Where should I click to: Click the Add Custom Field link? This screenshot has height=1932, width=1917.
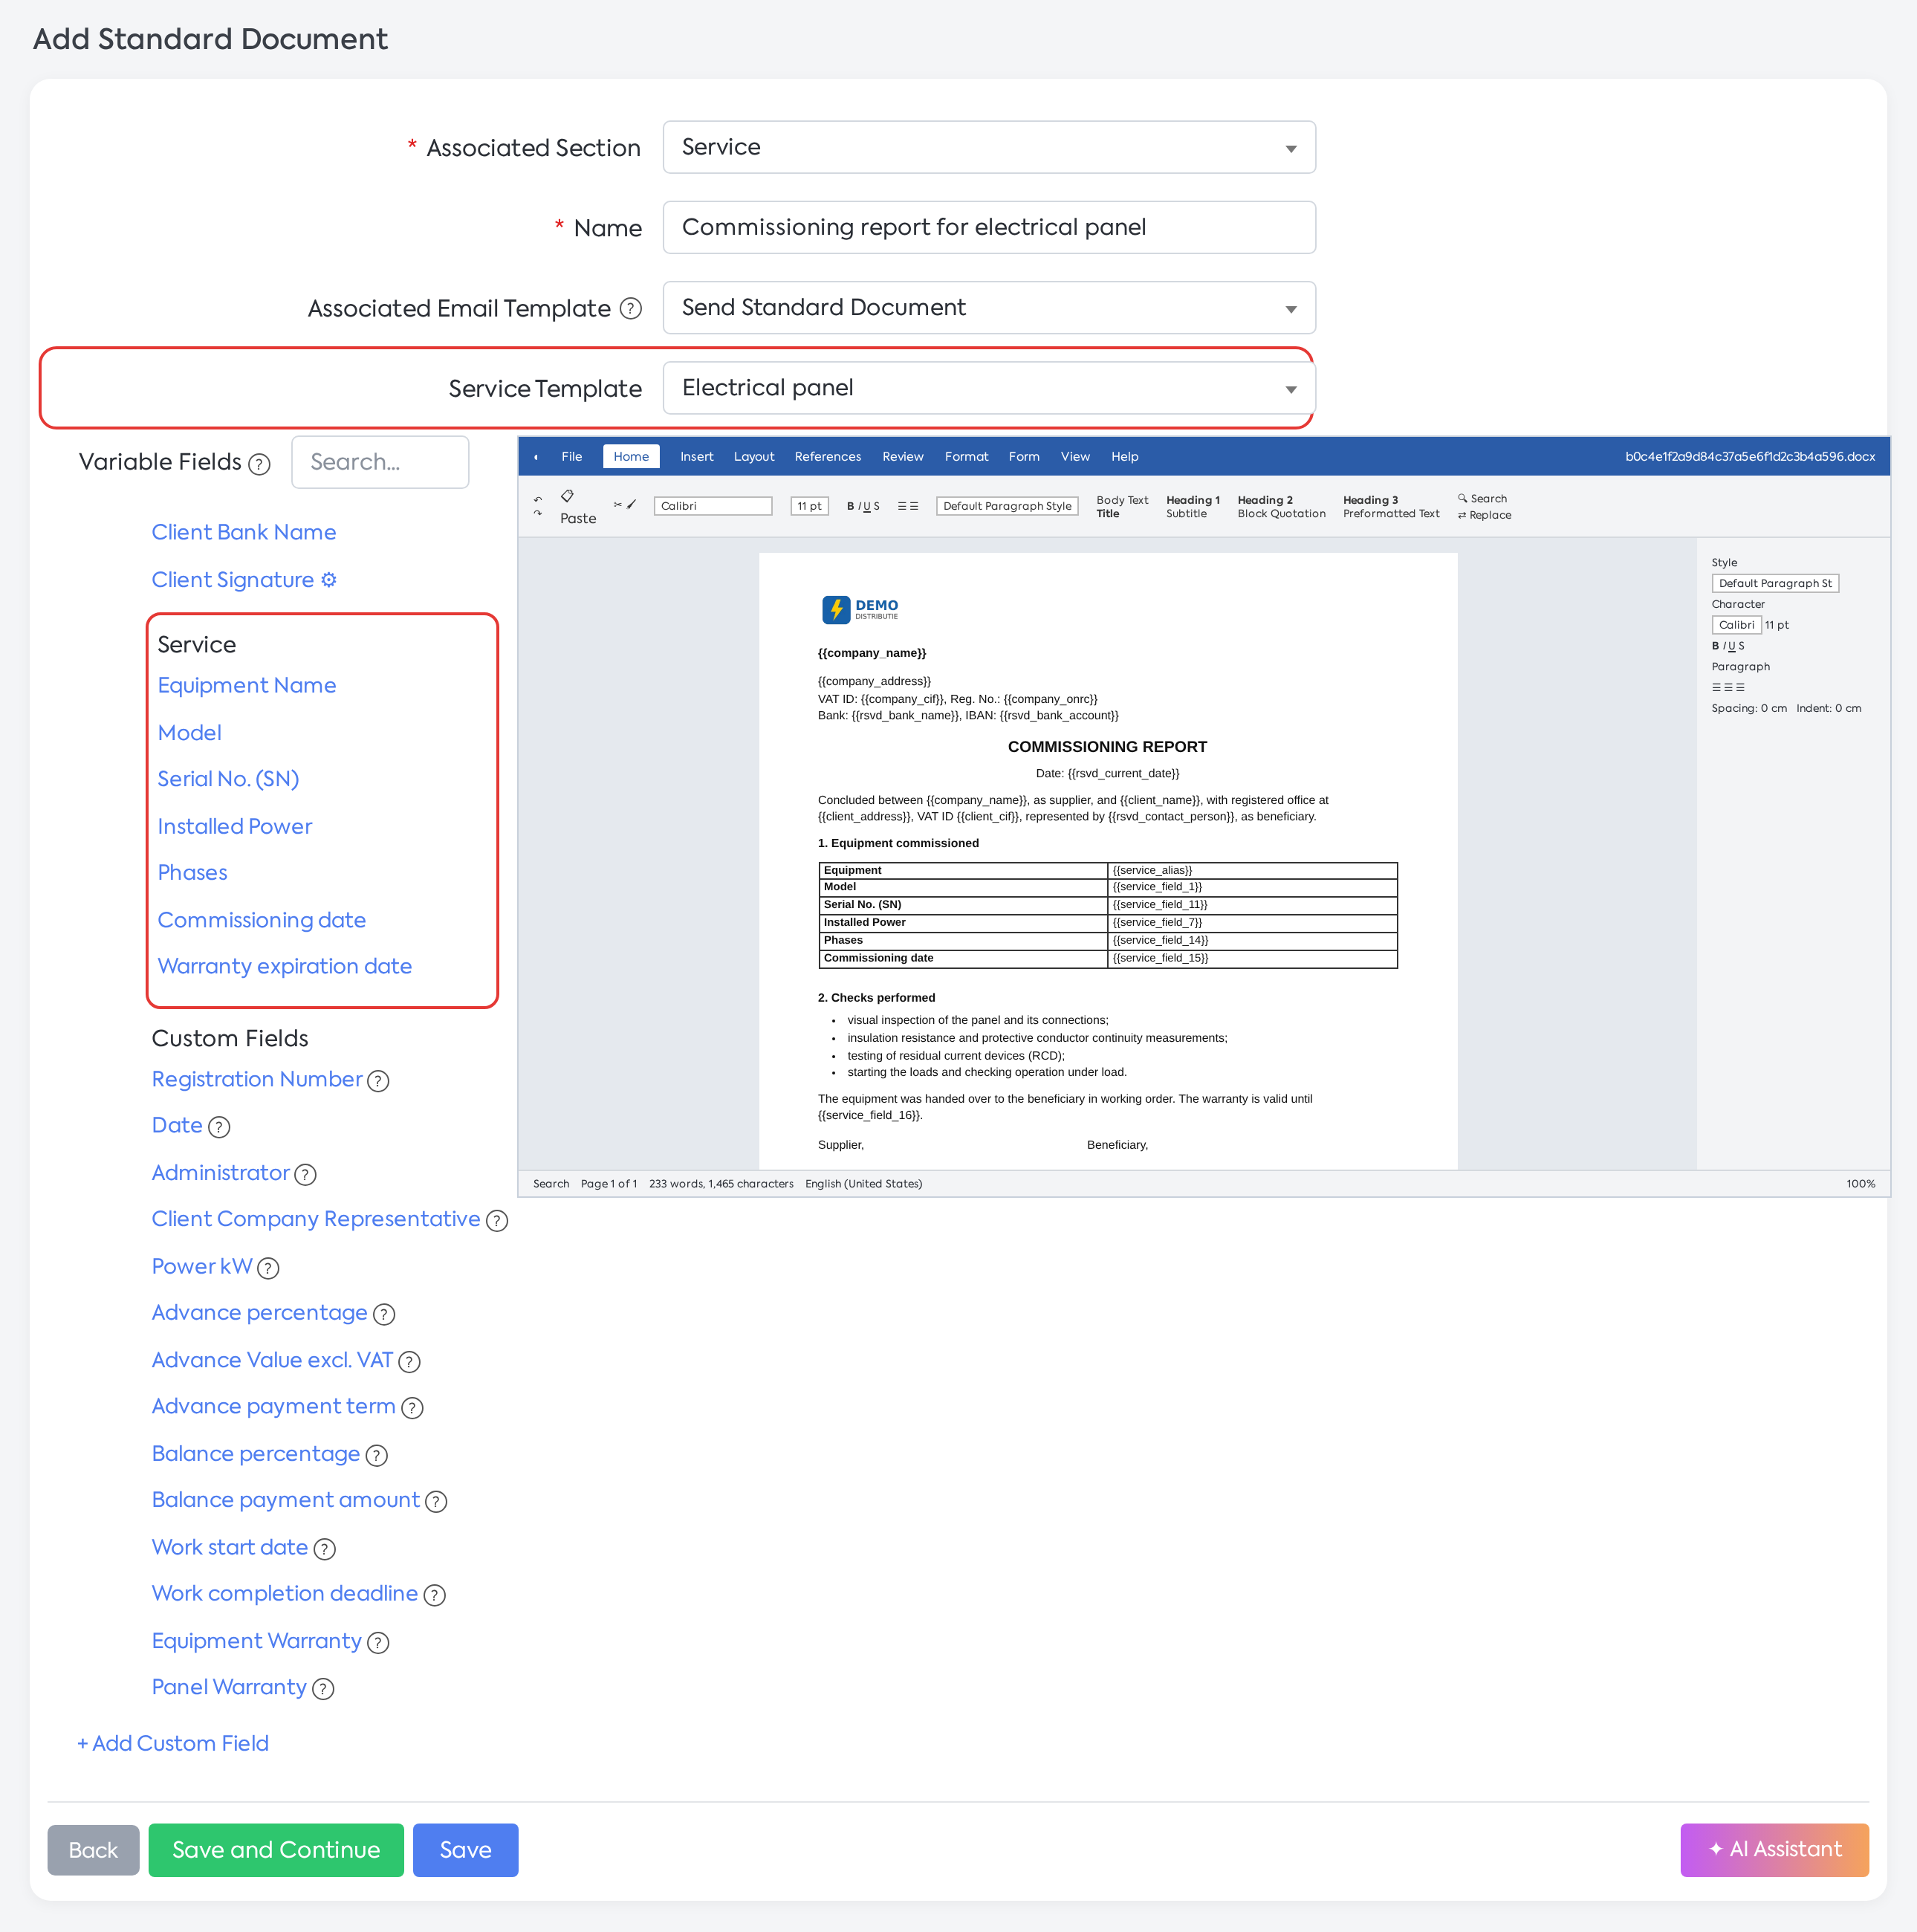pyautogui.click(x=173, y=1744)
